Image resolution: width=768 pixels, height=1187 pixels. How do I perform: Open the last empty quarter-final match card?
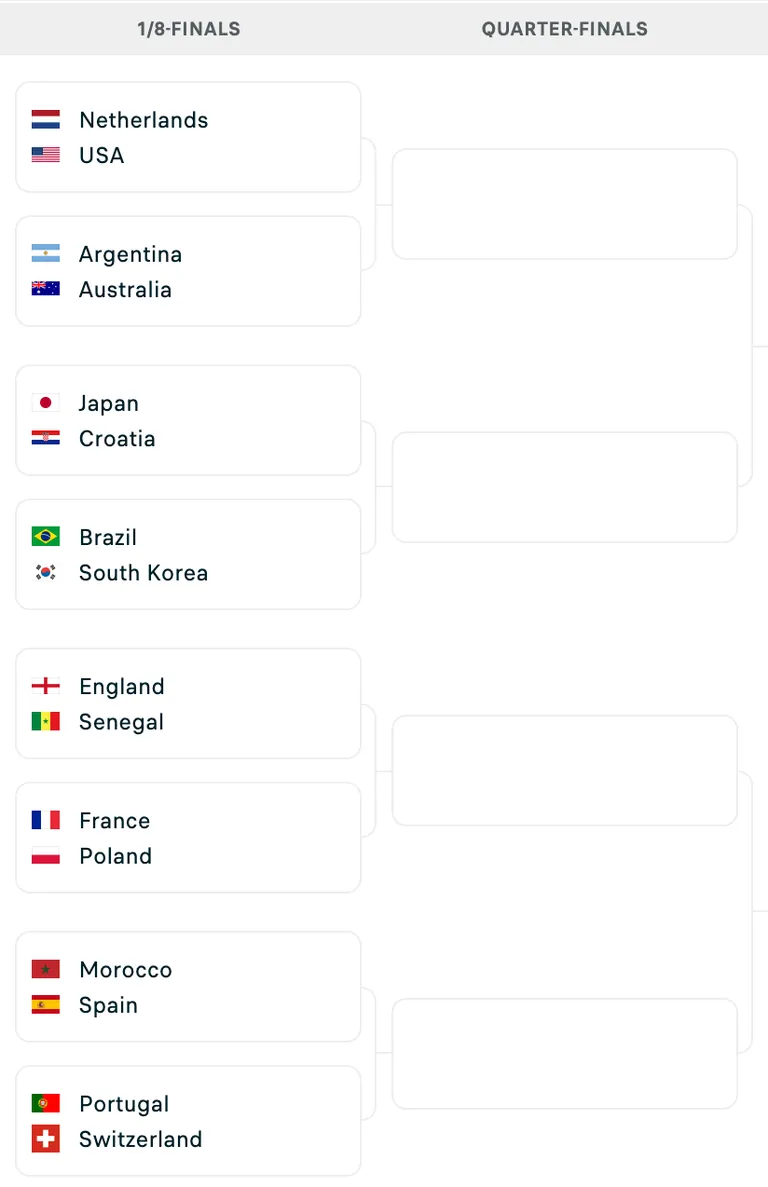pyautogui.click(x=564, y=1054)
